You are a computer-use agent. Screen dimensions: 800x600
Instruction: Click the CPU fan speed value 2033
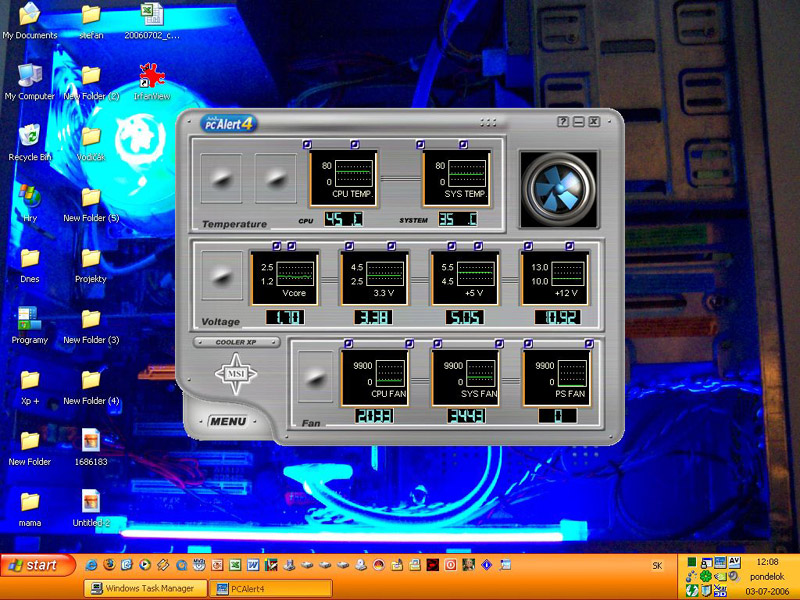[374, 416]
